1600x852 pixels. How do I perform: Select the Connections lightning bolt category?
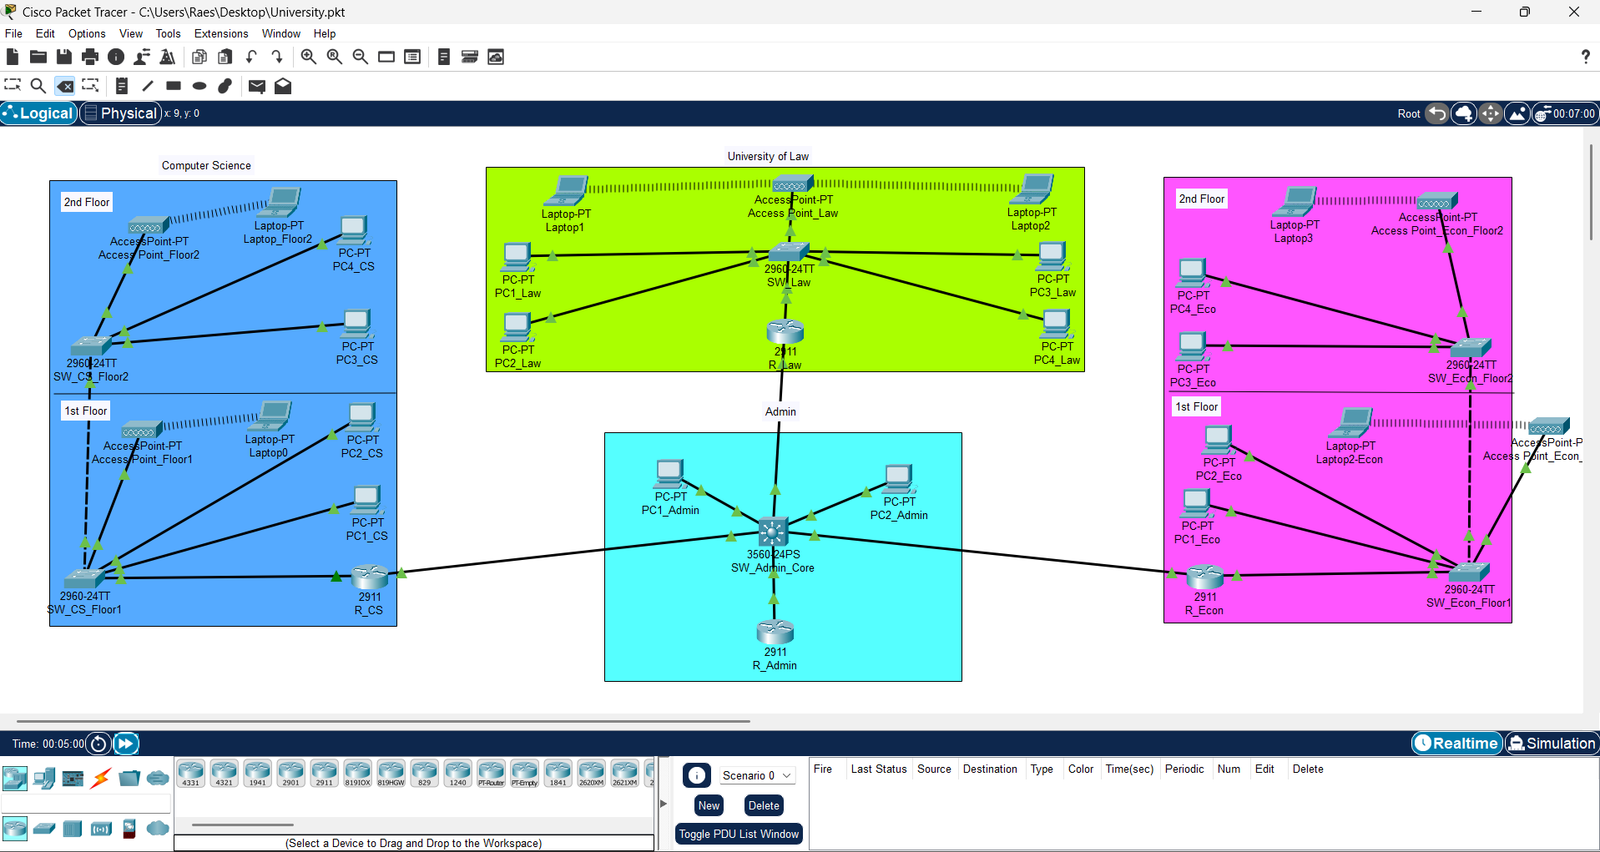click(101, 778)
